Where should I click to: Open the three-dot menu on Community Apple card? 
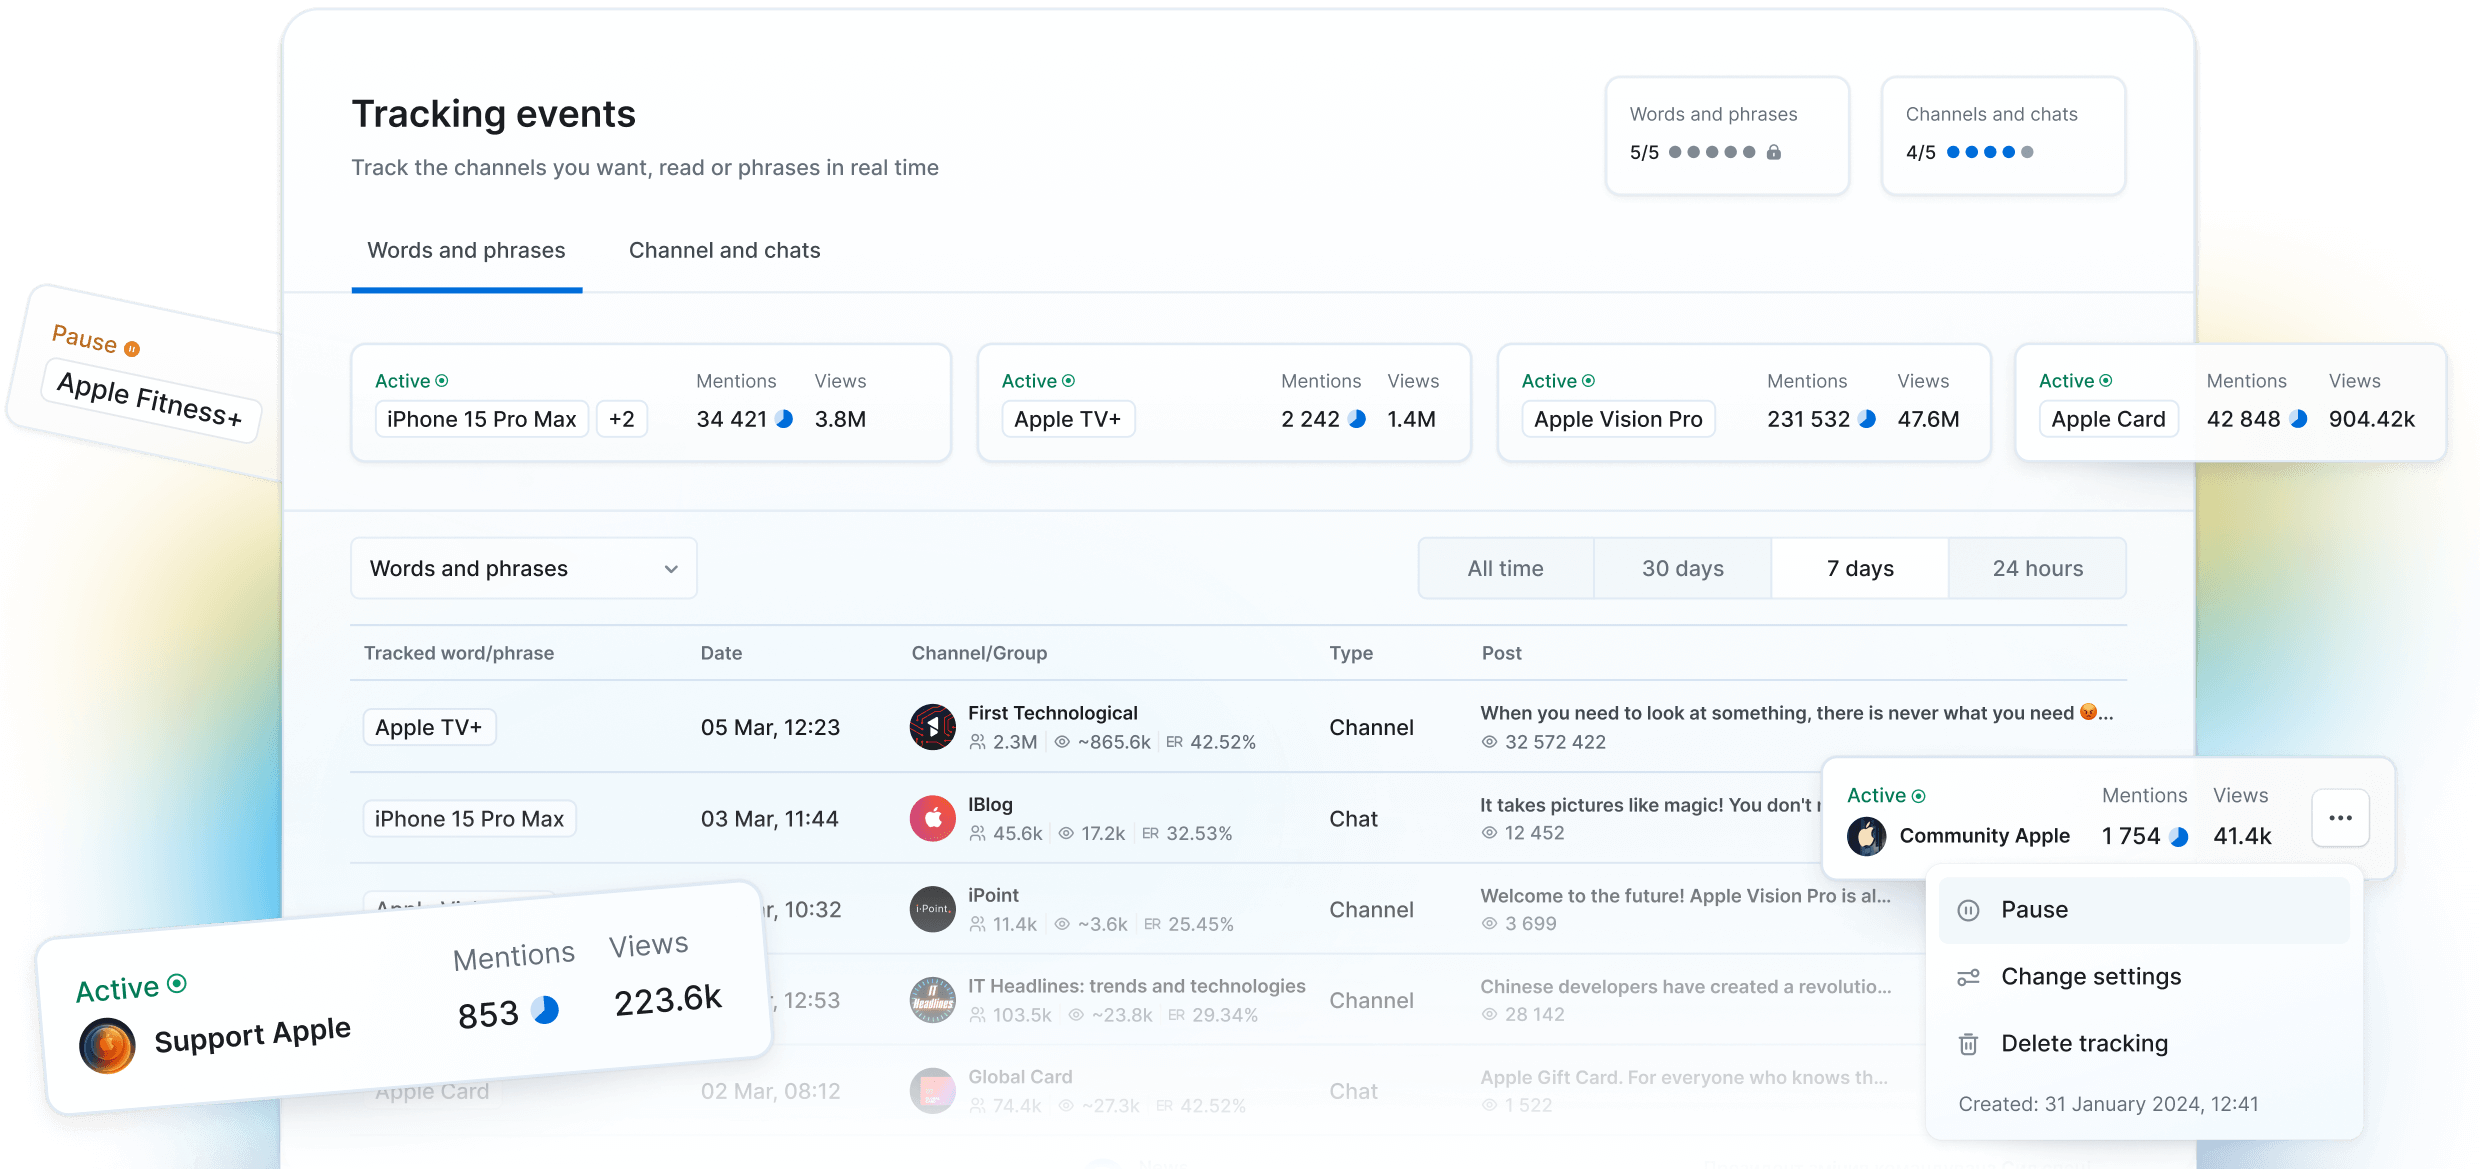coord(2340,818)
